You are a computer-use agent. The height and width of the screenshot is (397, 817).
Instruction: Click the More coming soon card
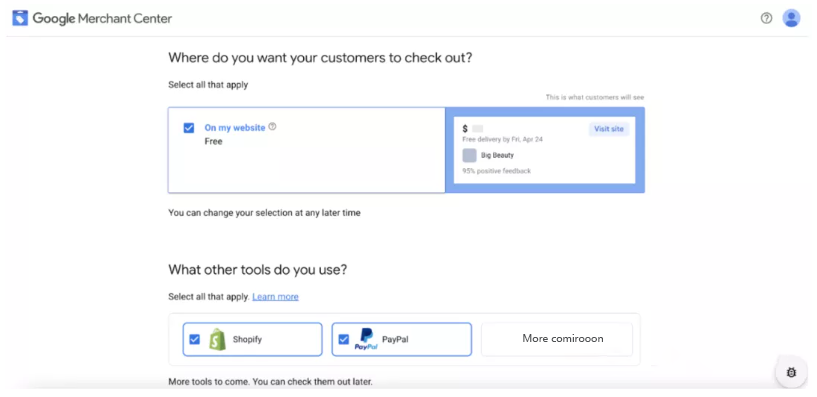coord(556,339)
